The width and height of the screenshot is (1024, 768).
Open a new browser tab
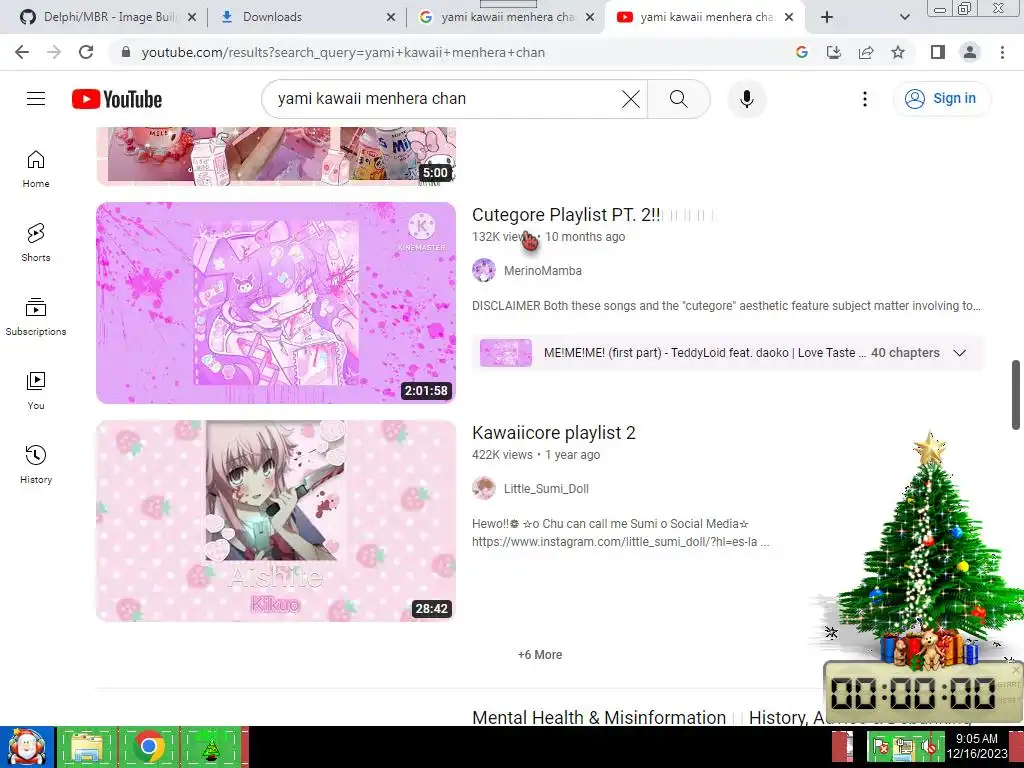[827, 17]
